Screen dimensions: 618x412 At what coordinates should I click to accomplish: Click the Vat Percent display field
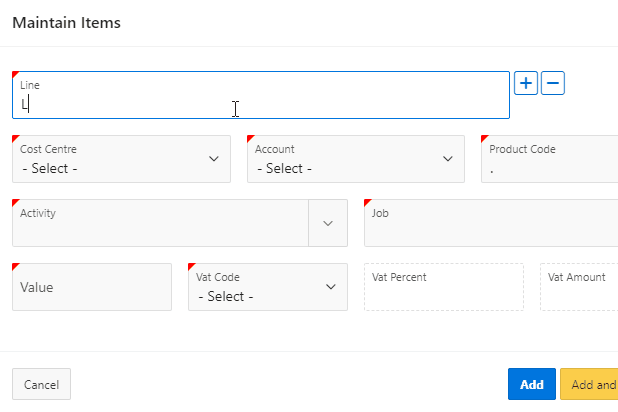click(444, 287)
